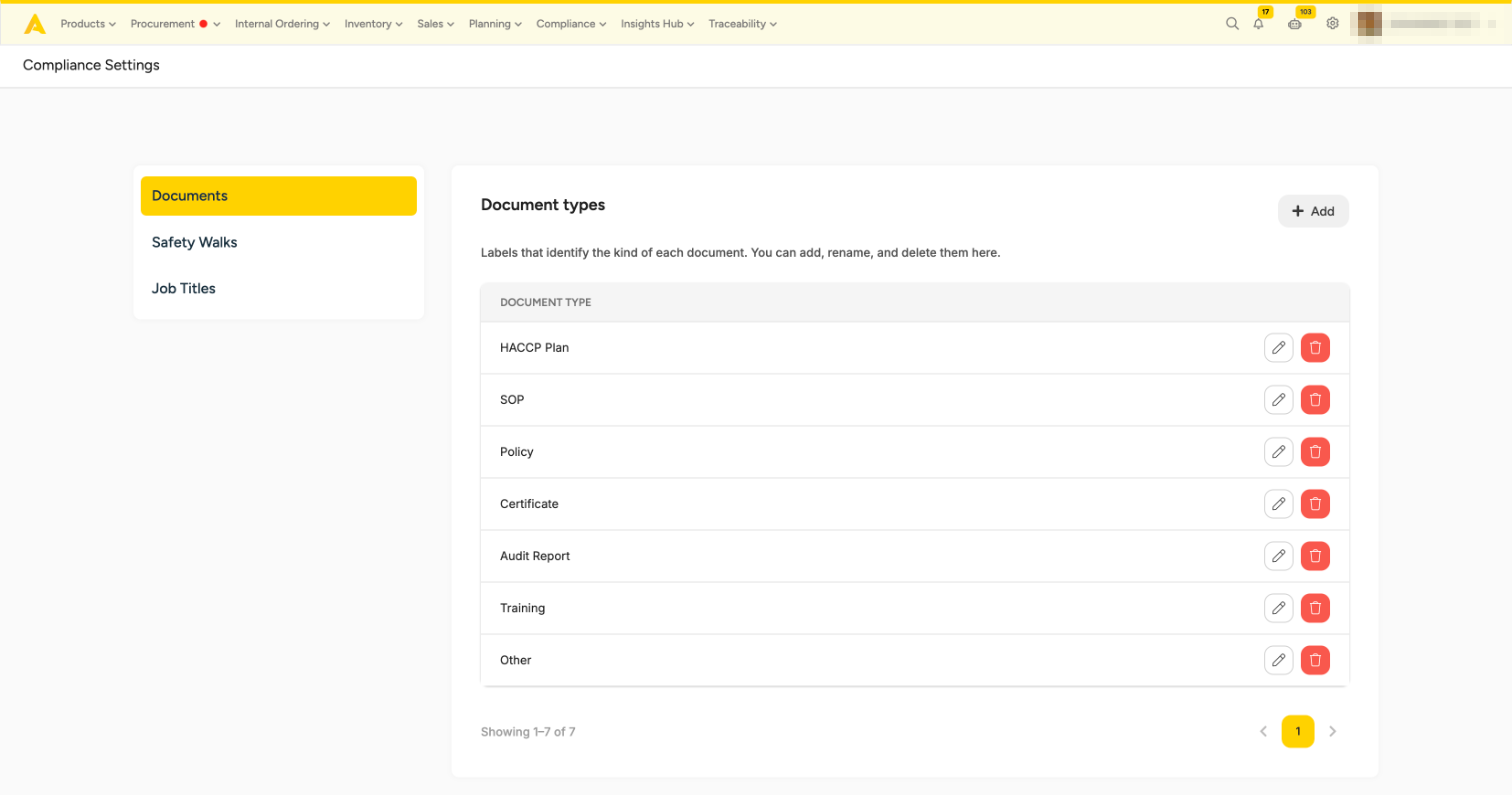The height and width of the screenshot is (795, 1512).
Task: Delete the Training document type
Action: point(1315,608)
